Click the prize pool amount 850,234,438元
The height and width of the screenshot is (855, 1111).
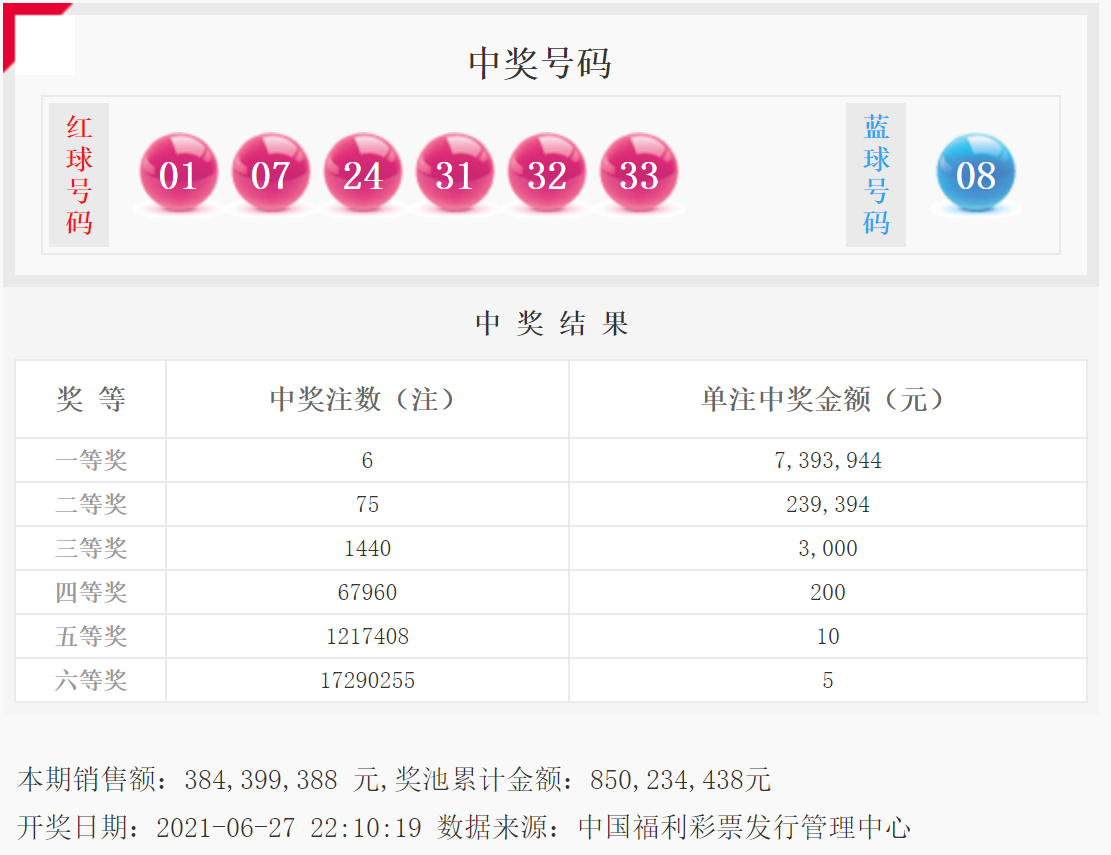pos(680,780)
